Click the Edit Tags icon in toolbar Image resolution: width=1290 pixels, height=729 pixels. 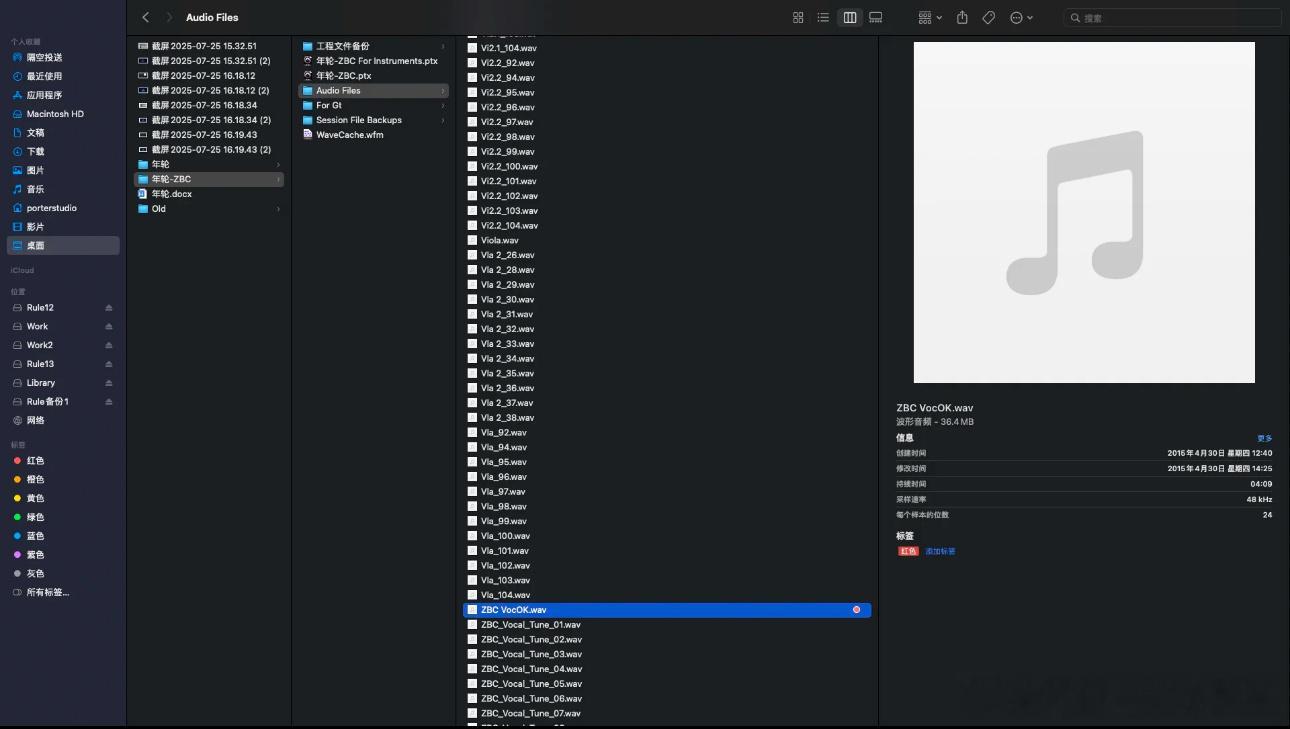tap(988, 17)
